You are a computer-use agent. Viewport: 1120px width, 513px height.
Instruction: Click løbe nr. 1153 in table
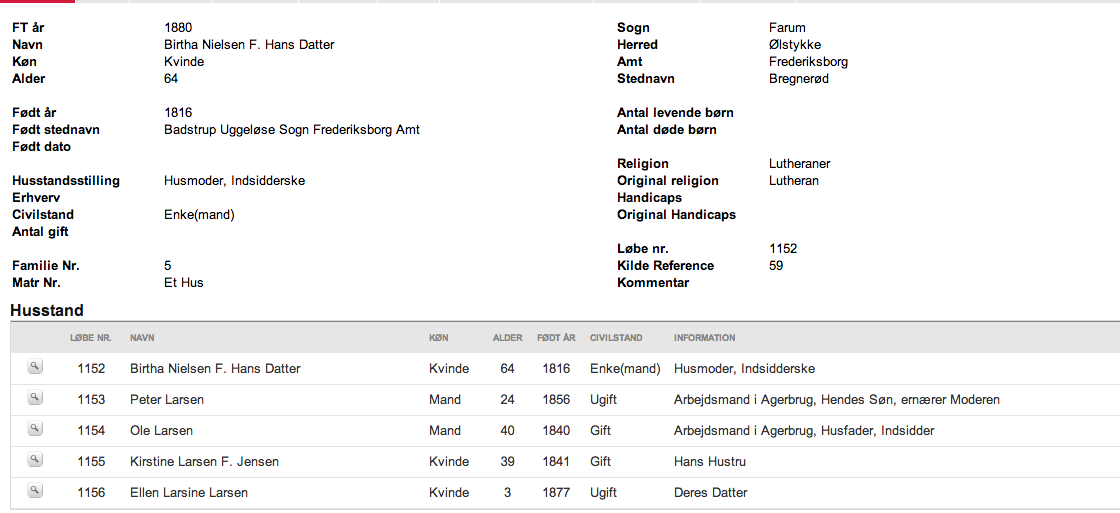tap(91, 400)
